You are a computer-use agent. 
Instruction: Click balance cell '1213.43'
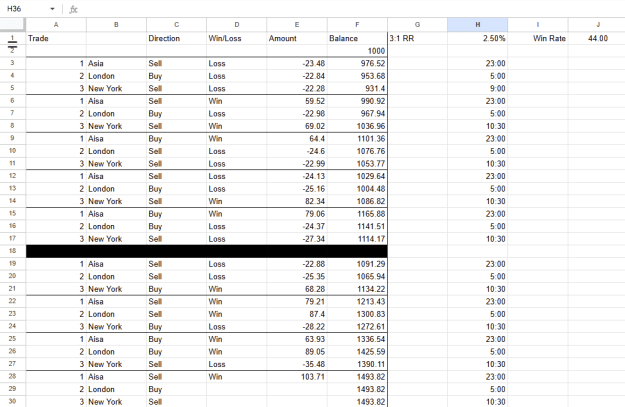coord(357,301)
